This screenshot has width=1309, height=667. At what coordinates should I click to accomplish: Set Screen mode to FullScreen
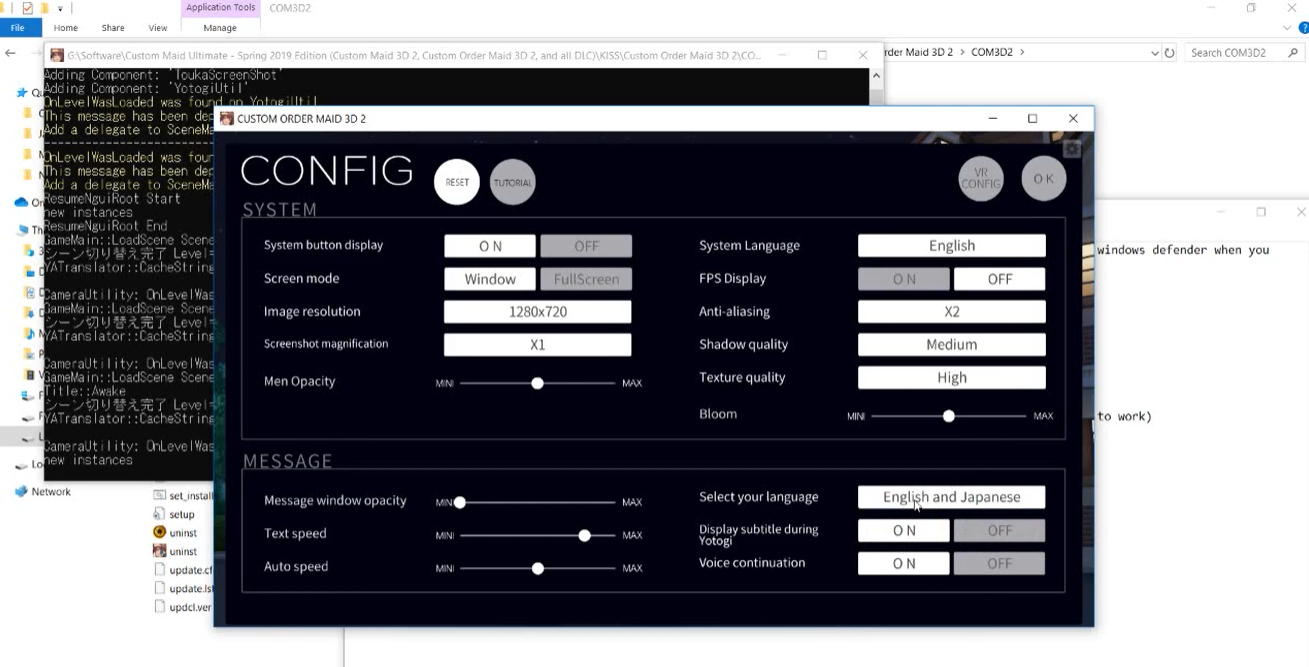[x=586, y=279]
